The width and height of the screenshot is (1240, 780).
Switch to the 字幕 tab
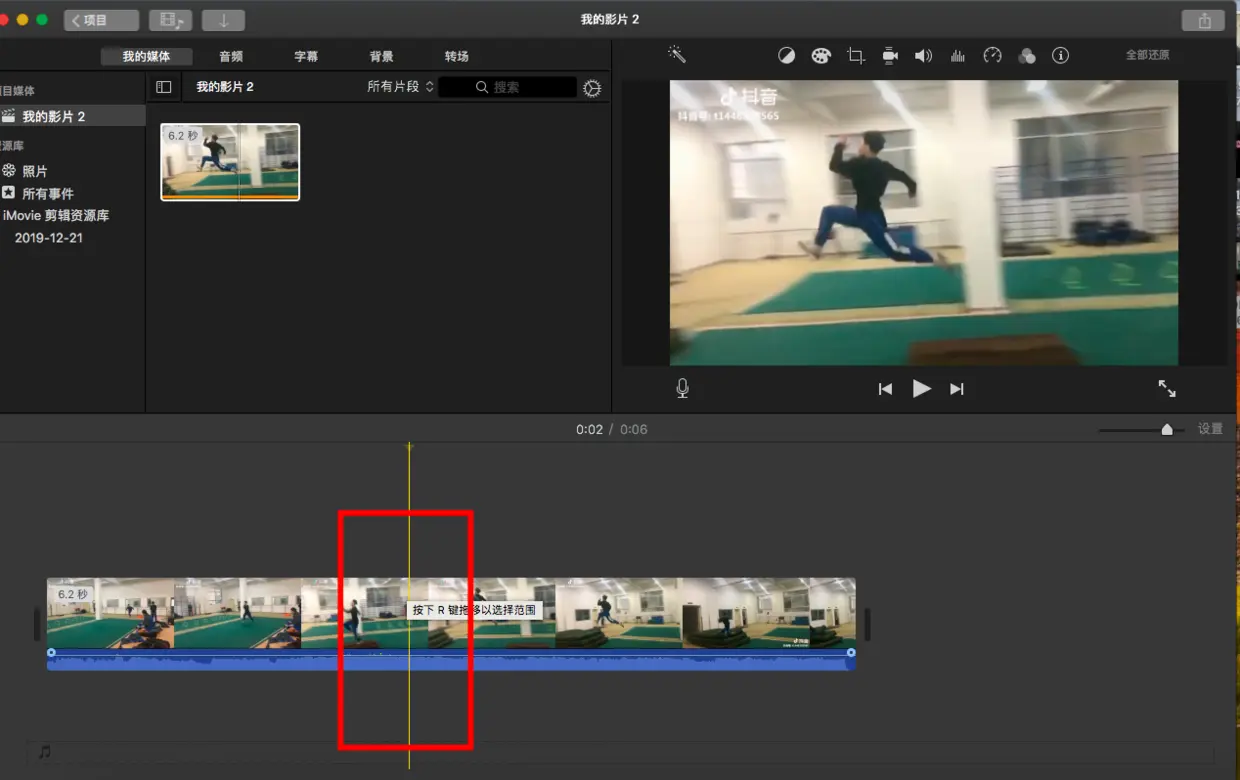pyautogui.click(x=306, y=56)
